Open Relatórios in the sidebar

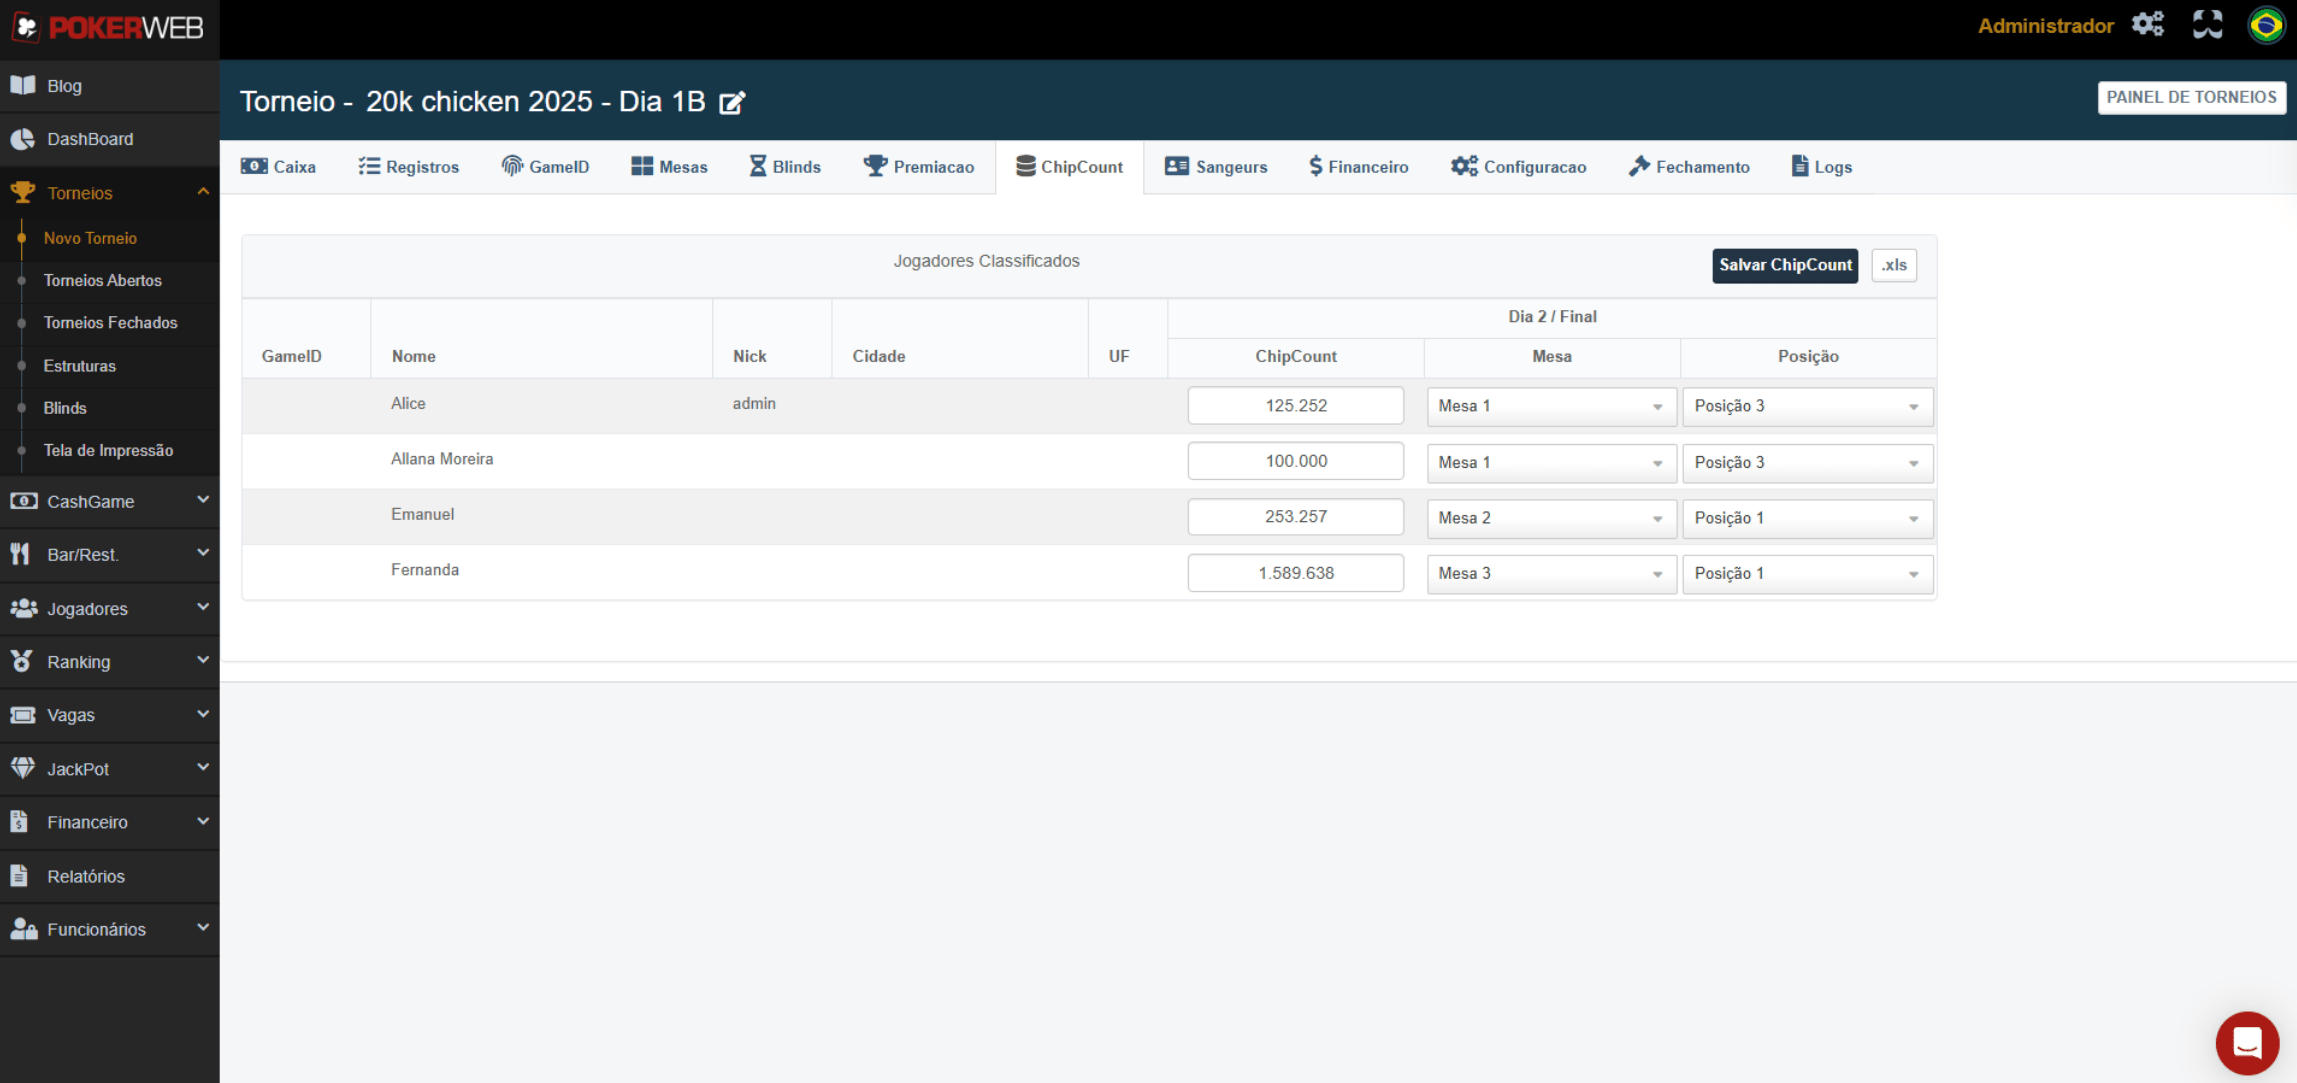tap(86, 876)
